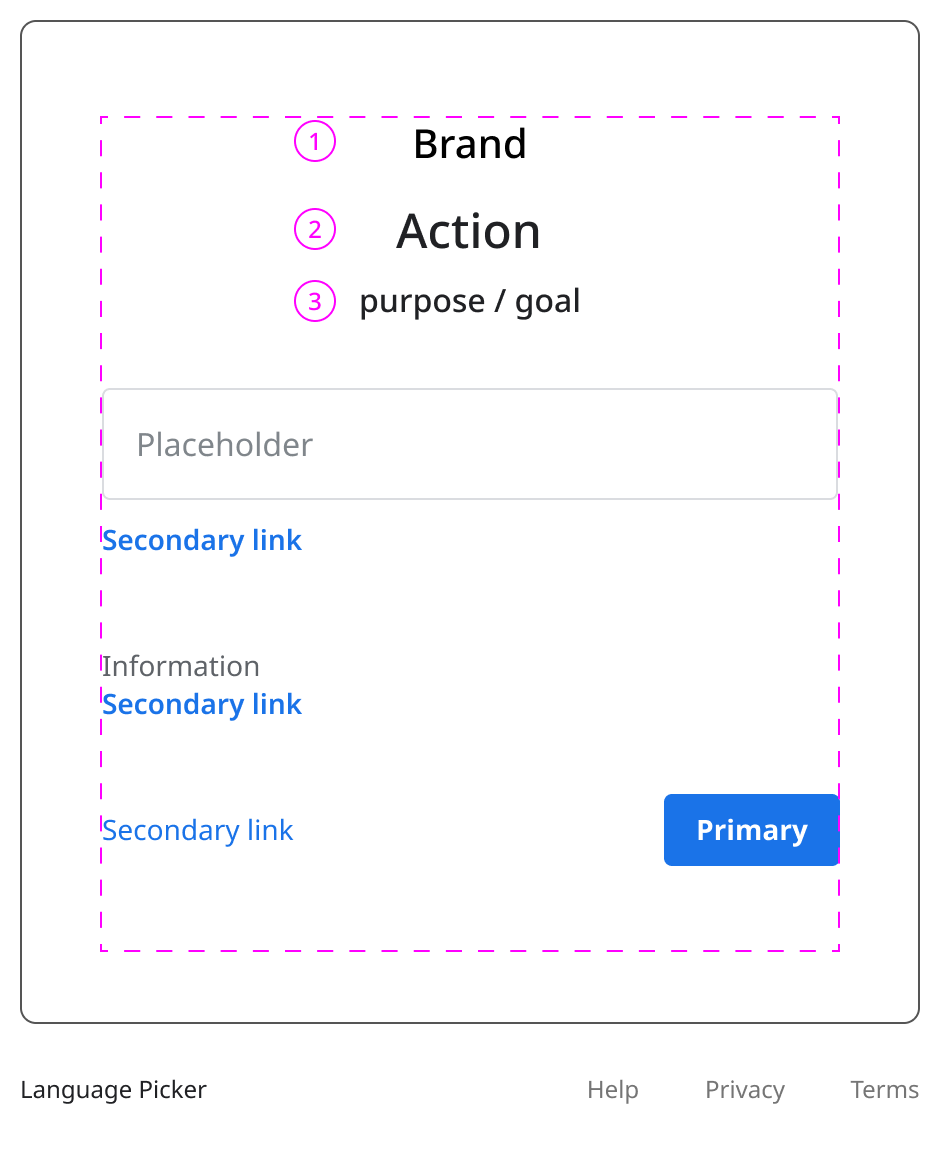940x1152 pixels.
Task: Follow the bold Secondary link below Information
Action: click(x=202, y=704)
